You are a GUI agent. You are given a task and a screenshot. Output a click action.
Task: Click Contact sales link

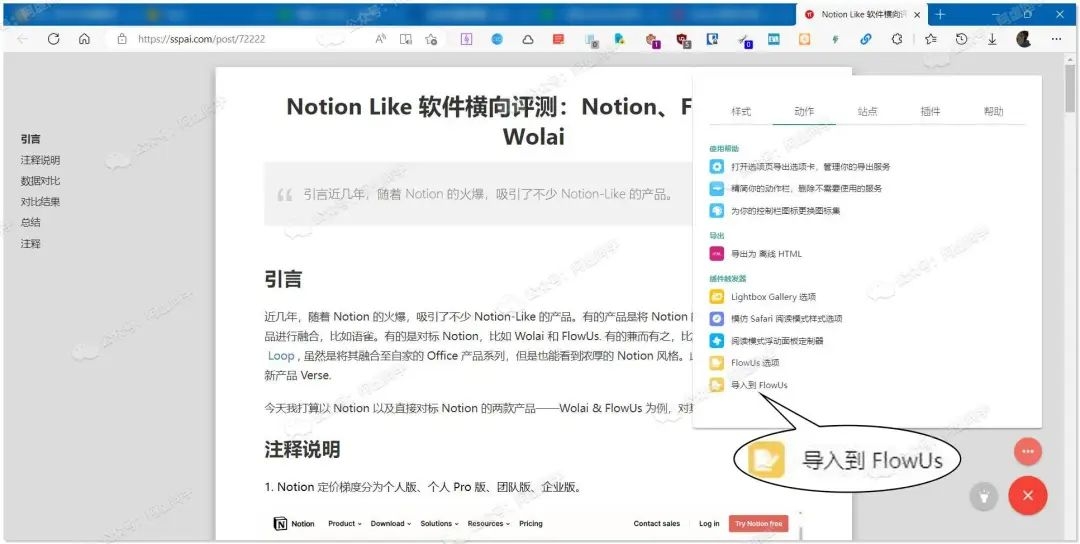point(656,524)
